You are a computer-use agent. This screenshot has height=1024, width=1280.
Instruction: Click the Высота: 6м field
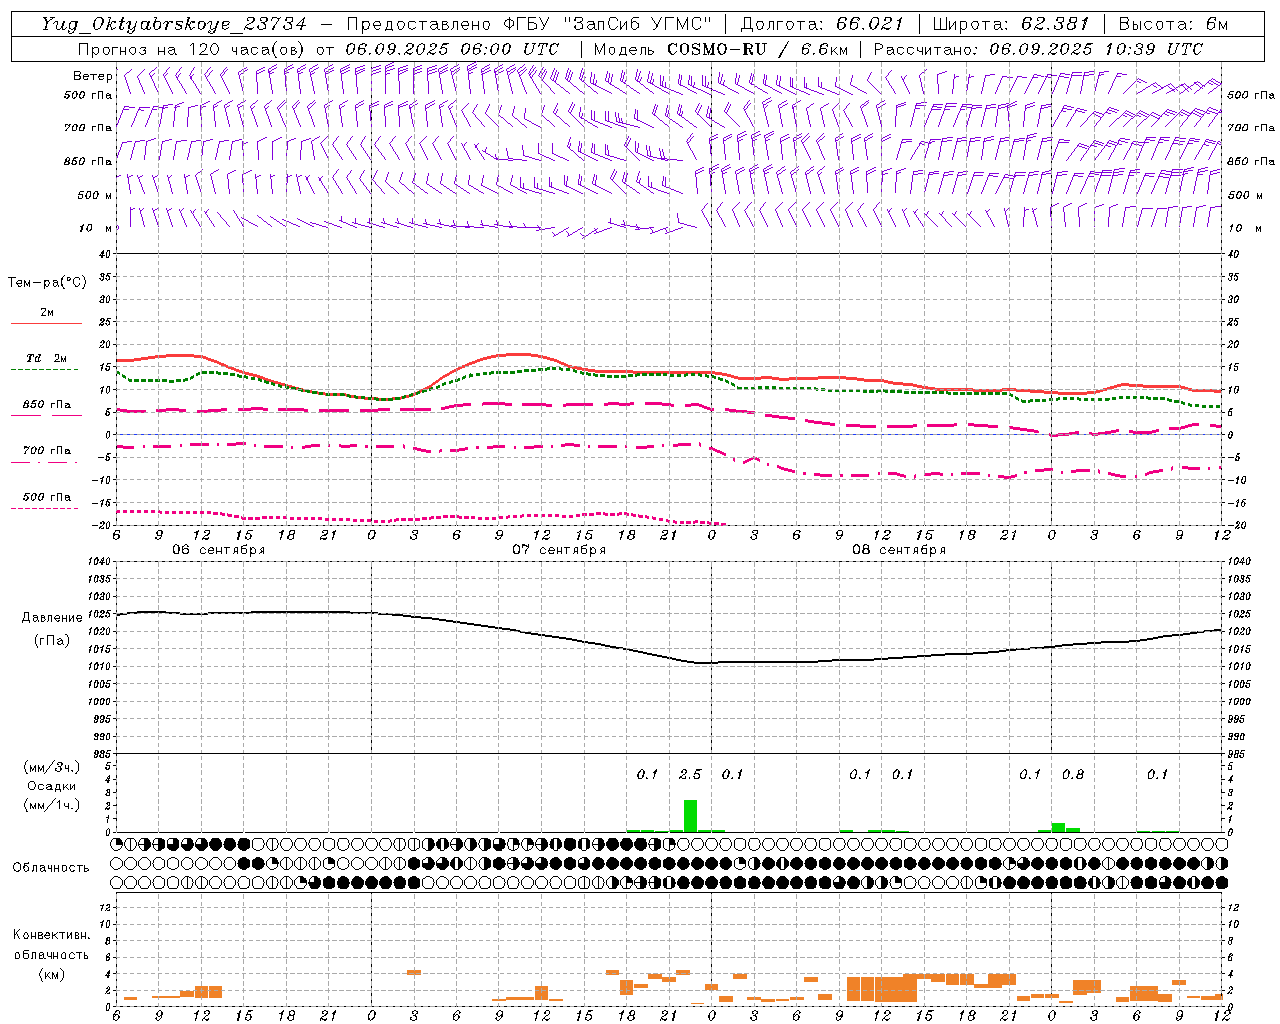1173,24
